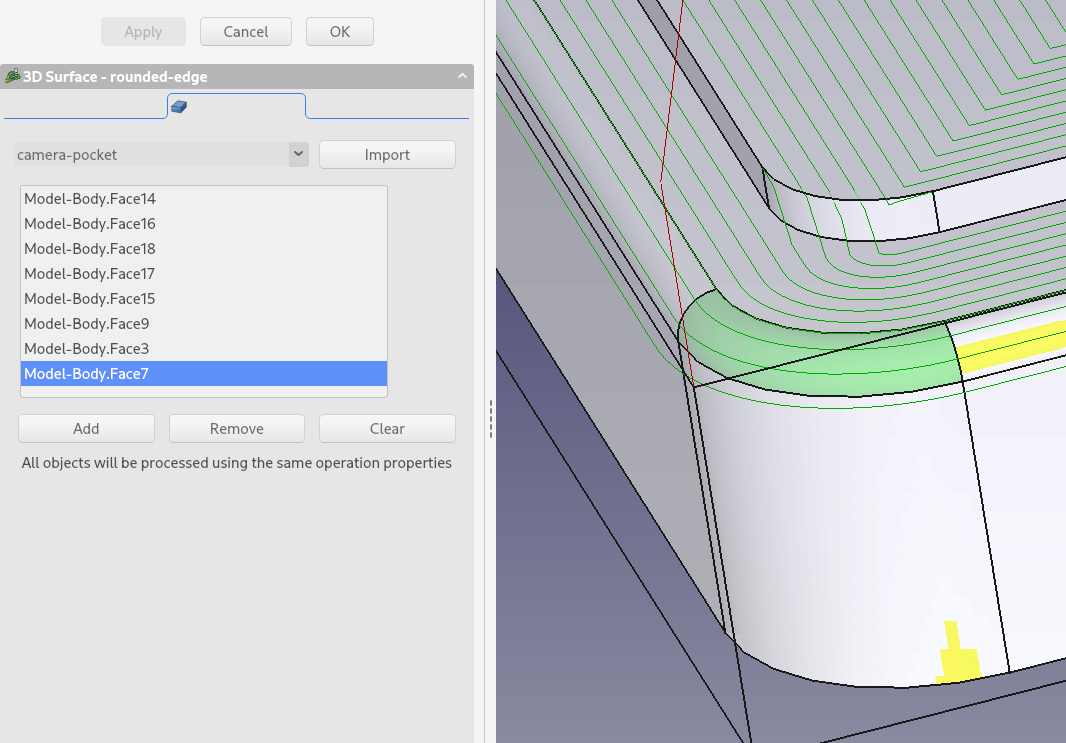Select Model-Body.Face16 list entry
The image size is (1066, 743).
click(x=90, y=224)
